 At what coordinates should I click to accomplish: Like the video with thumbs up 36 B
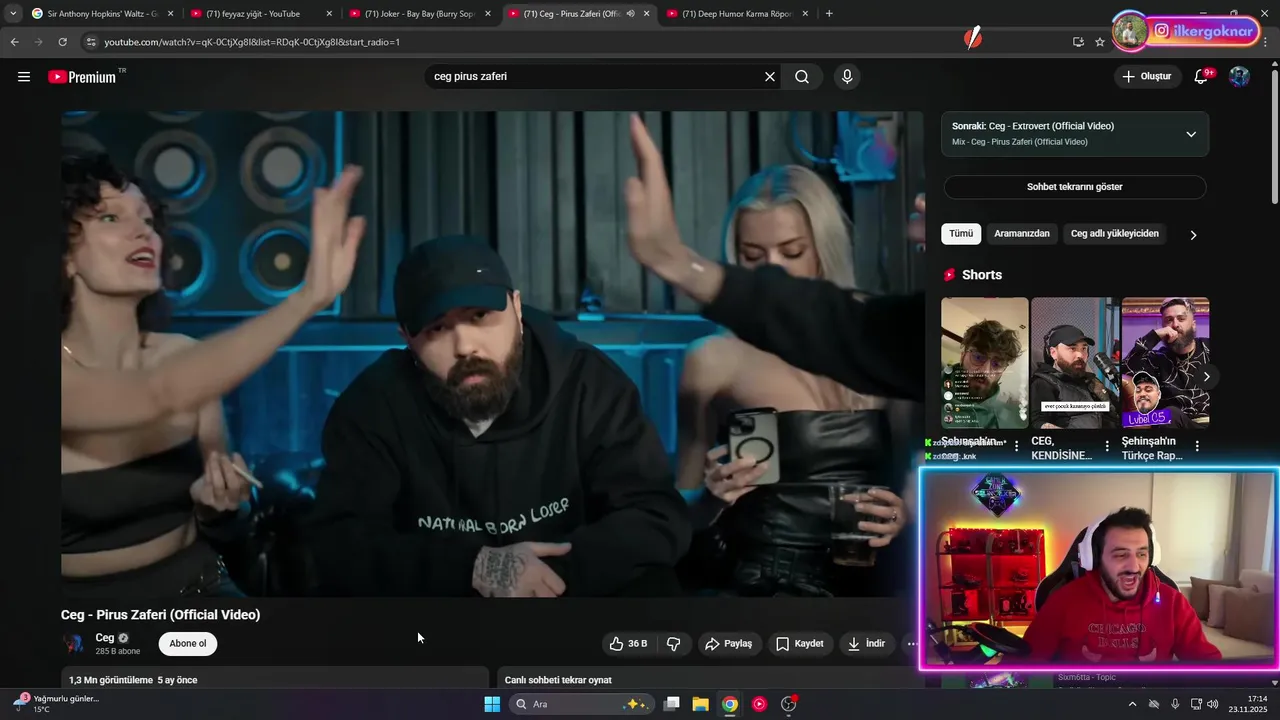click(629, 644)
